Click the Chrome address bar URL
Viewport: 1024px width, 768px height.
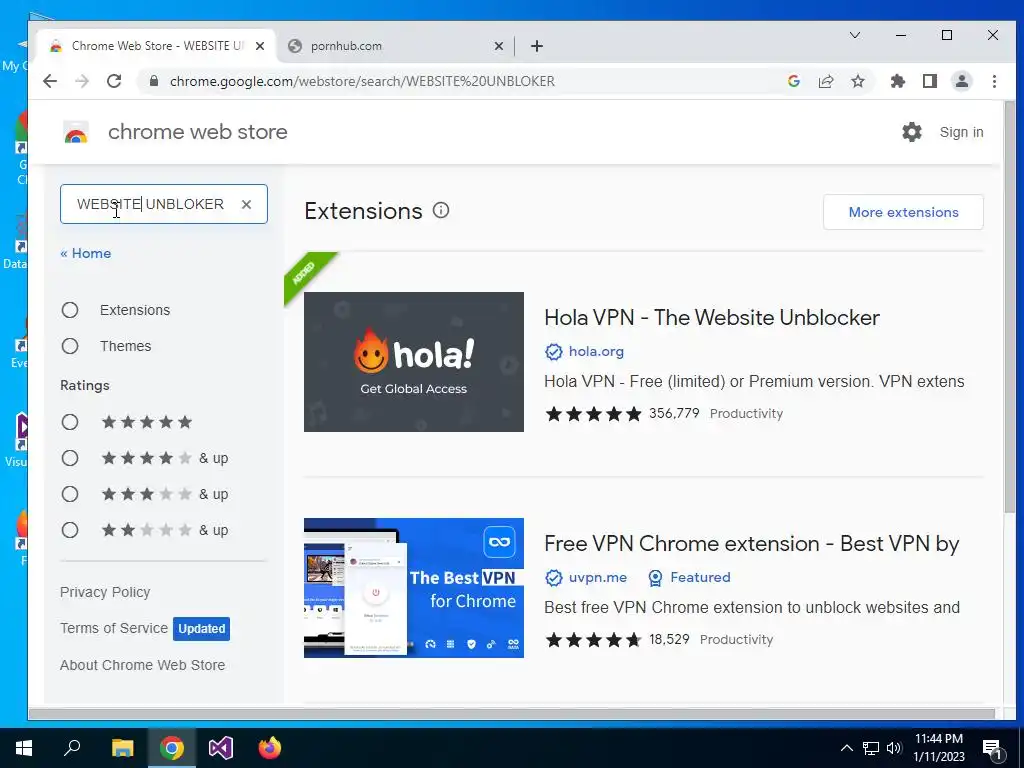(362, 81)
